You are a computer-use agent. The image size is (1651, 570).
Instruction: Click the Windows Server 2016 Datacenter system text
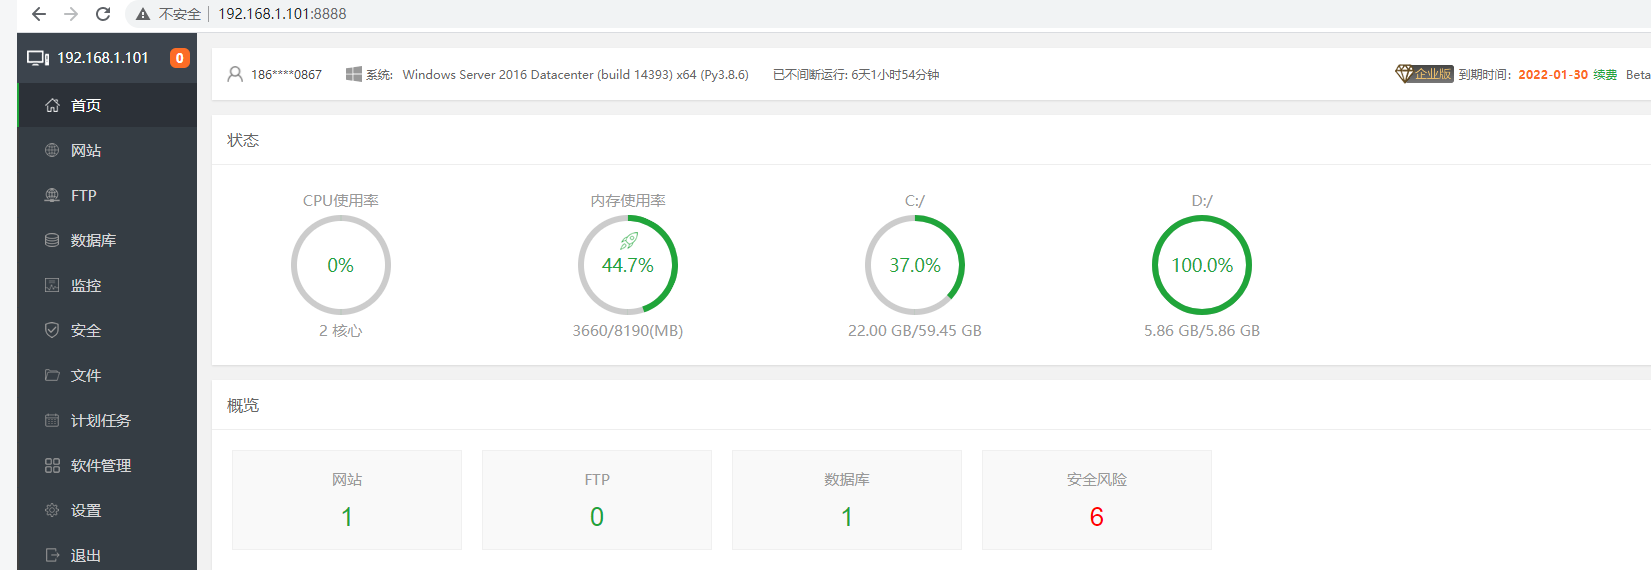coord(575,75)
